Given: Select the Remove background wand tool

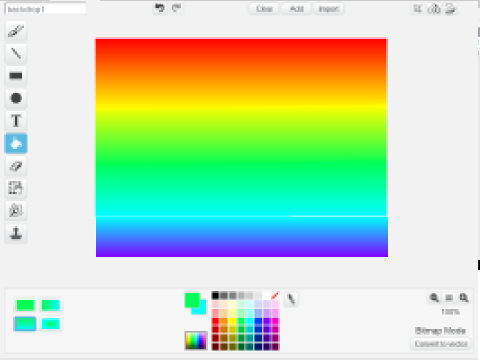Looking at the screenshot, I should [x=16, y=211].
